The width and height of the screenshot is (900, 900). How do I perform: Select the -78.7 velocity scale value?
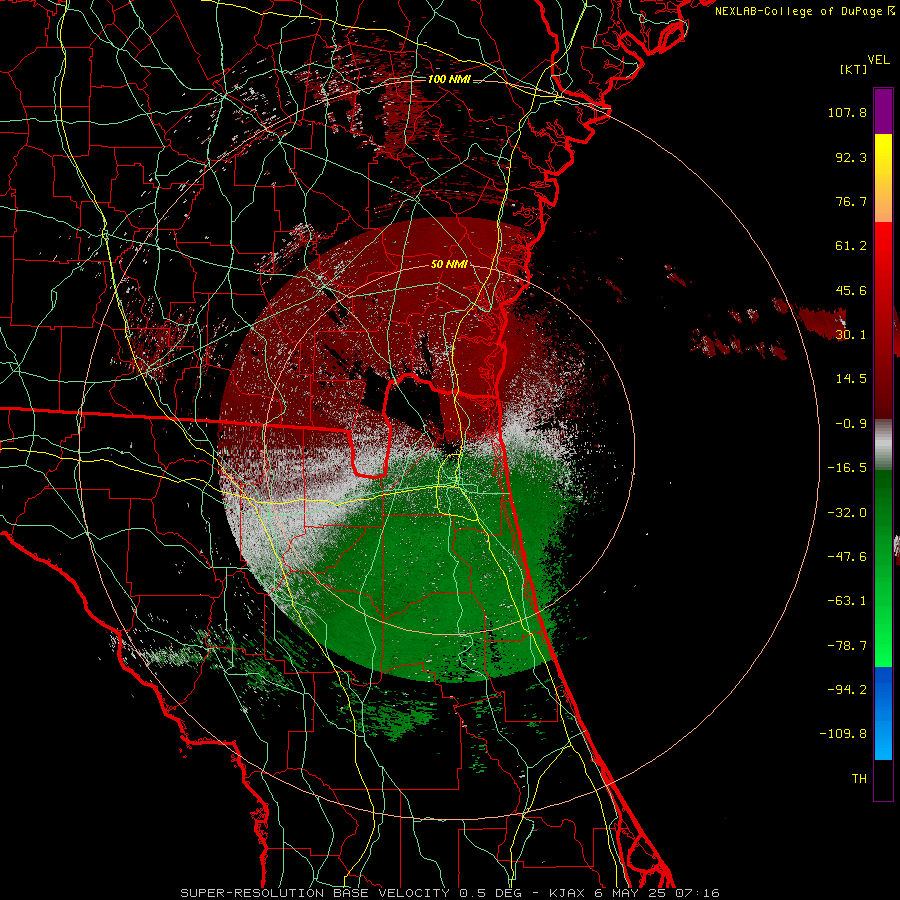pyautogui.click(x=847, y=646)
